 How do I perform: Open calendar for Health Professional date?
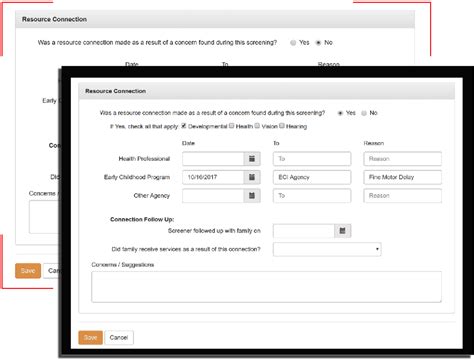point(252,159)
